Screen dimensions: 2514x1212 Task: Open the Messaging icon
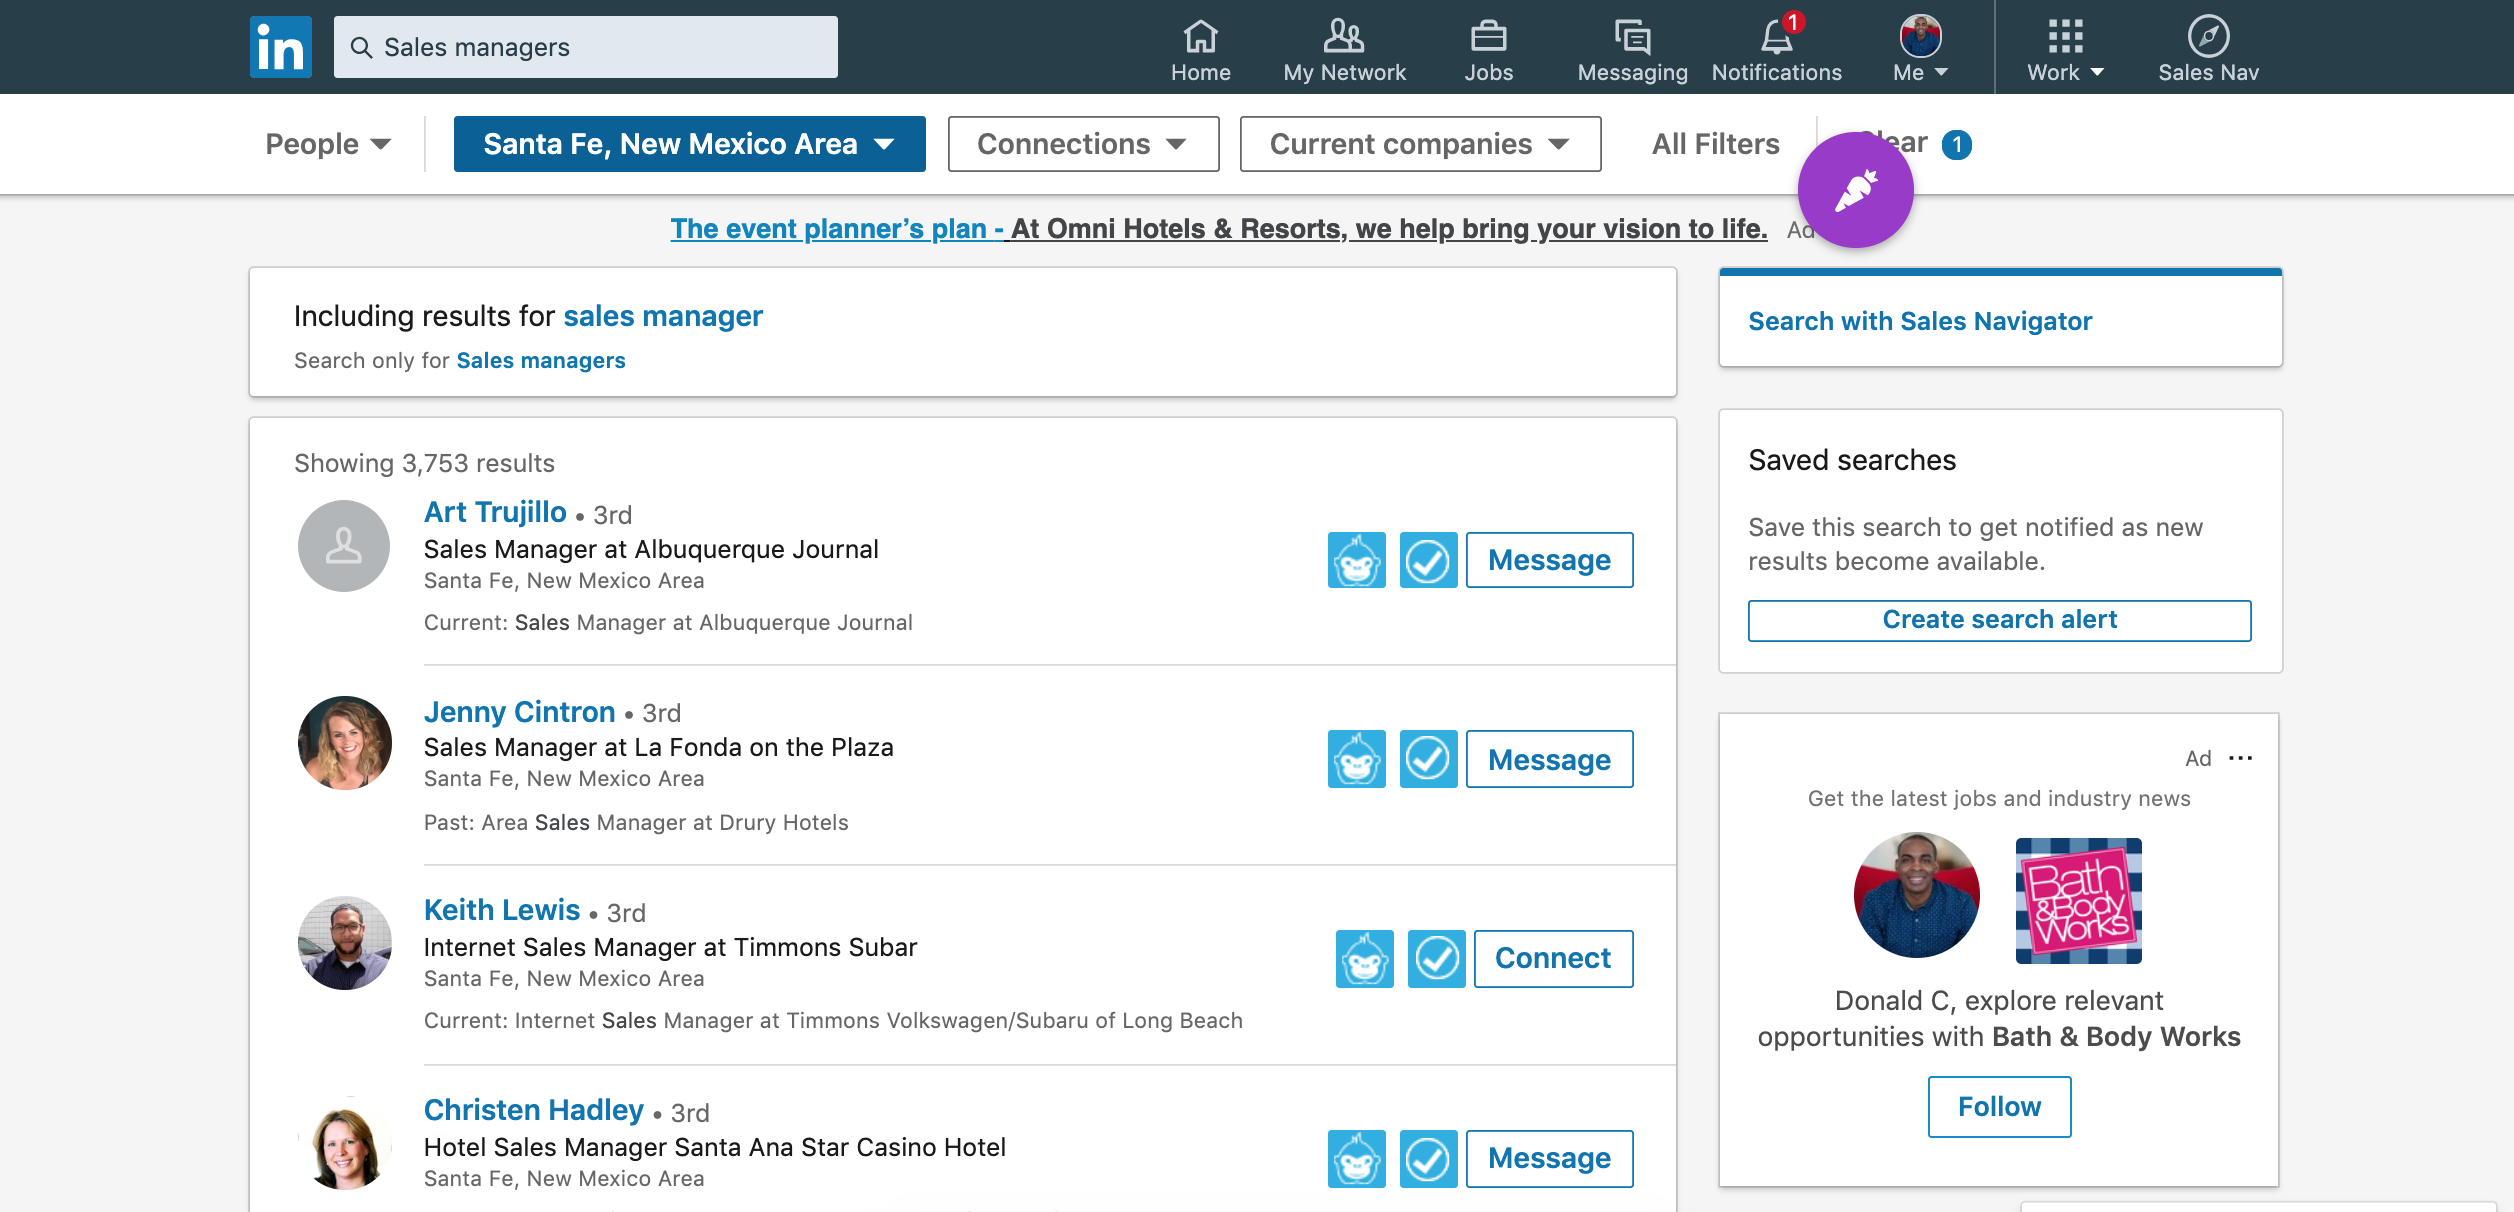pyautogui.click(x=1632, y=36)
